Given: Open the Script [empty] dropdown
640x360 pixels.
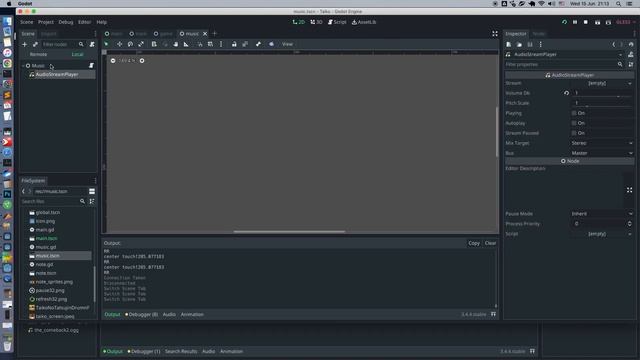Looking at the screenshot, I should pyautogui.click(x=602, y=234).
